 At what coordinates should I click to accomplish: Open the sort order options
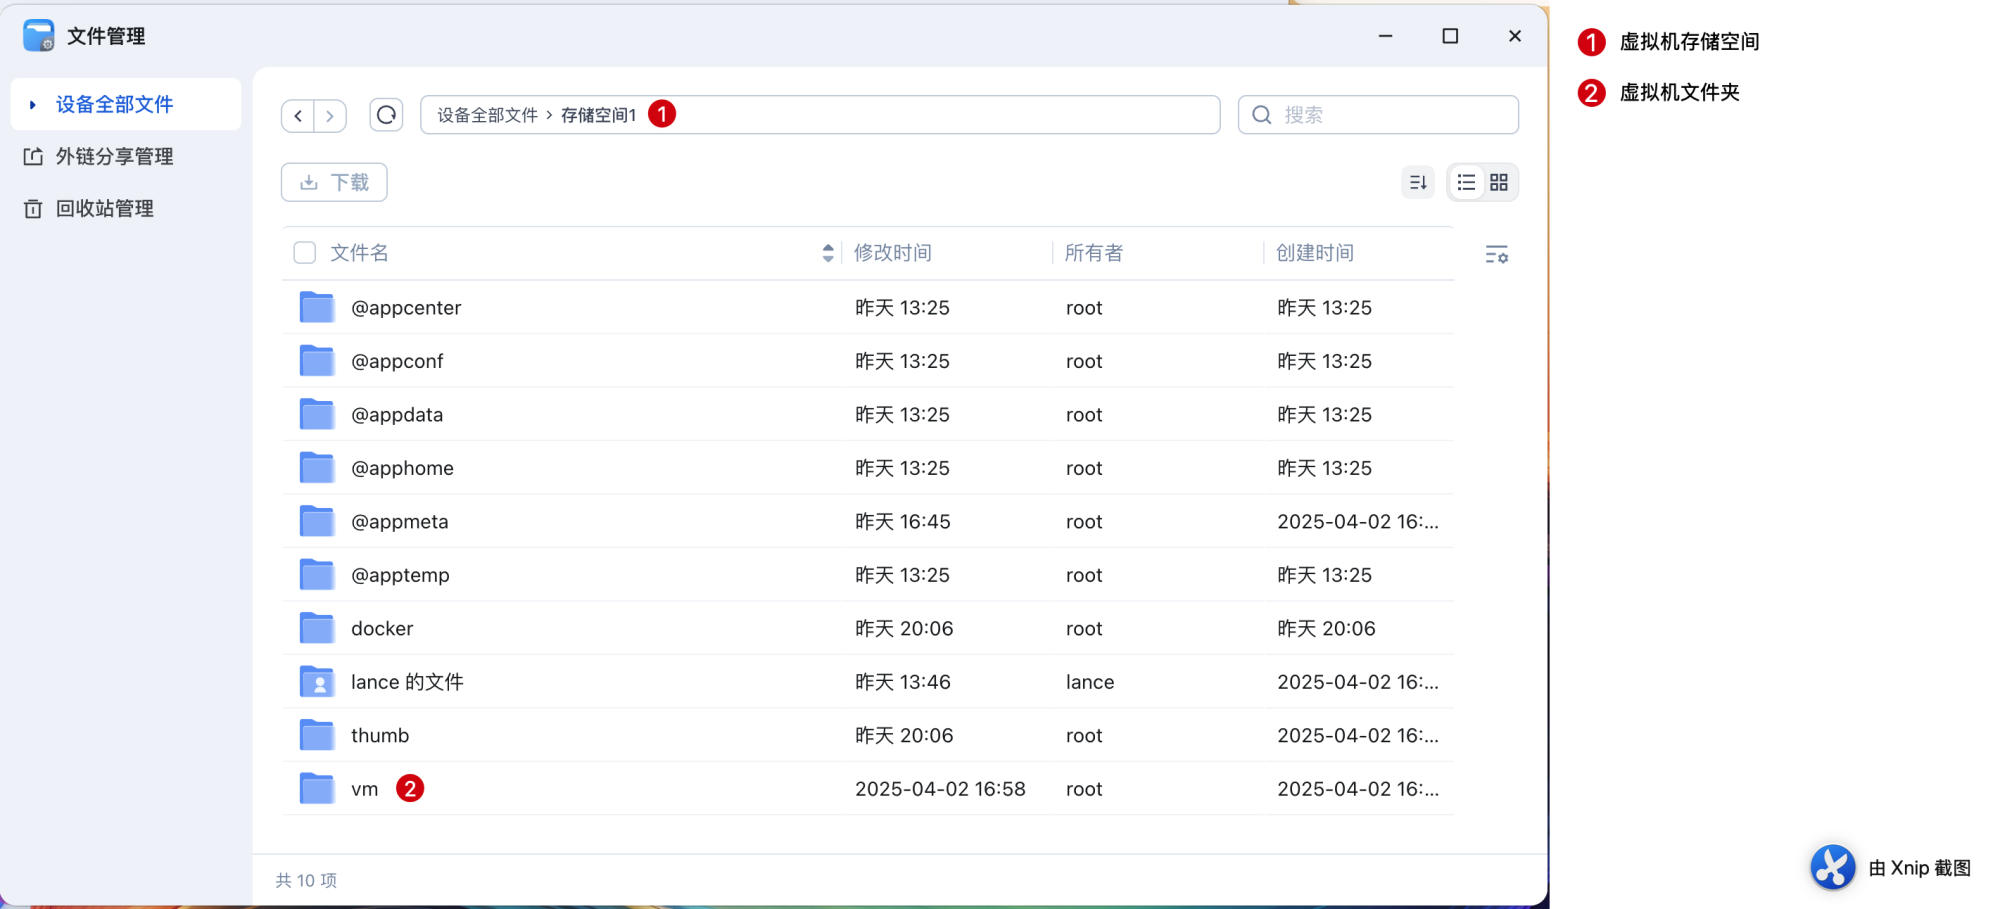click(x=1417, y=182)
